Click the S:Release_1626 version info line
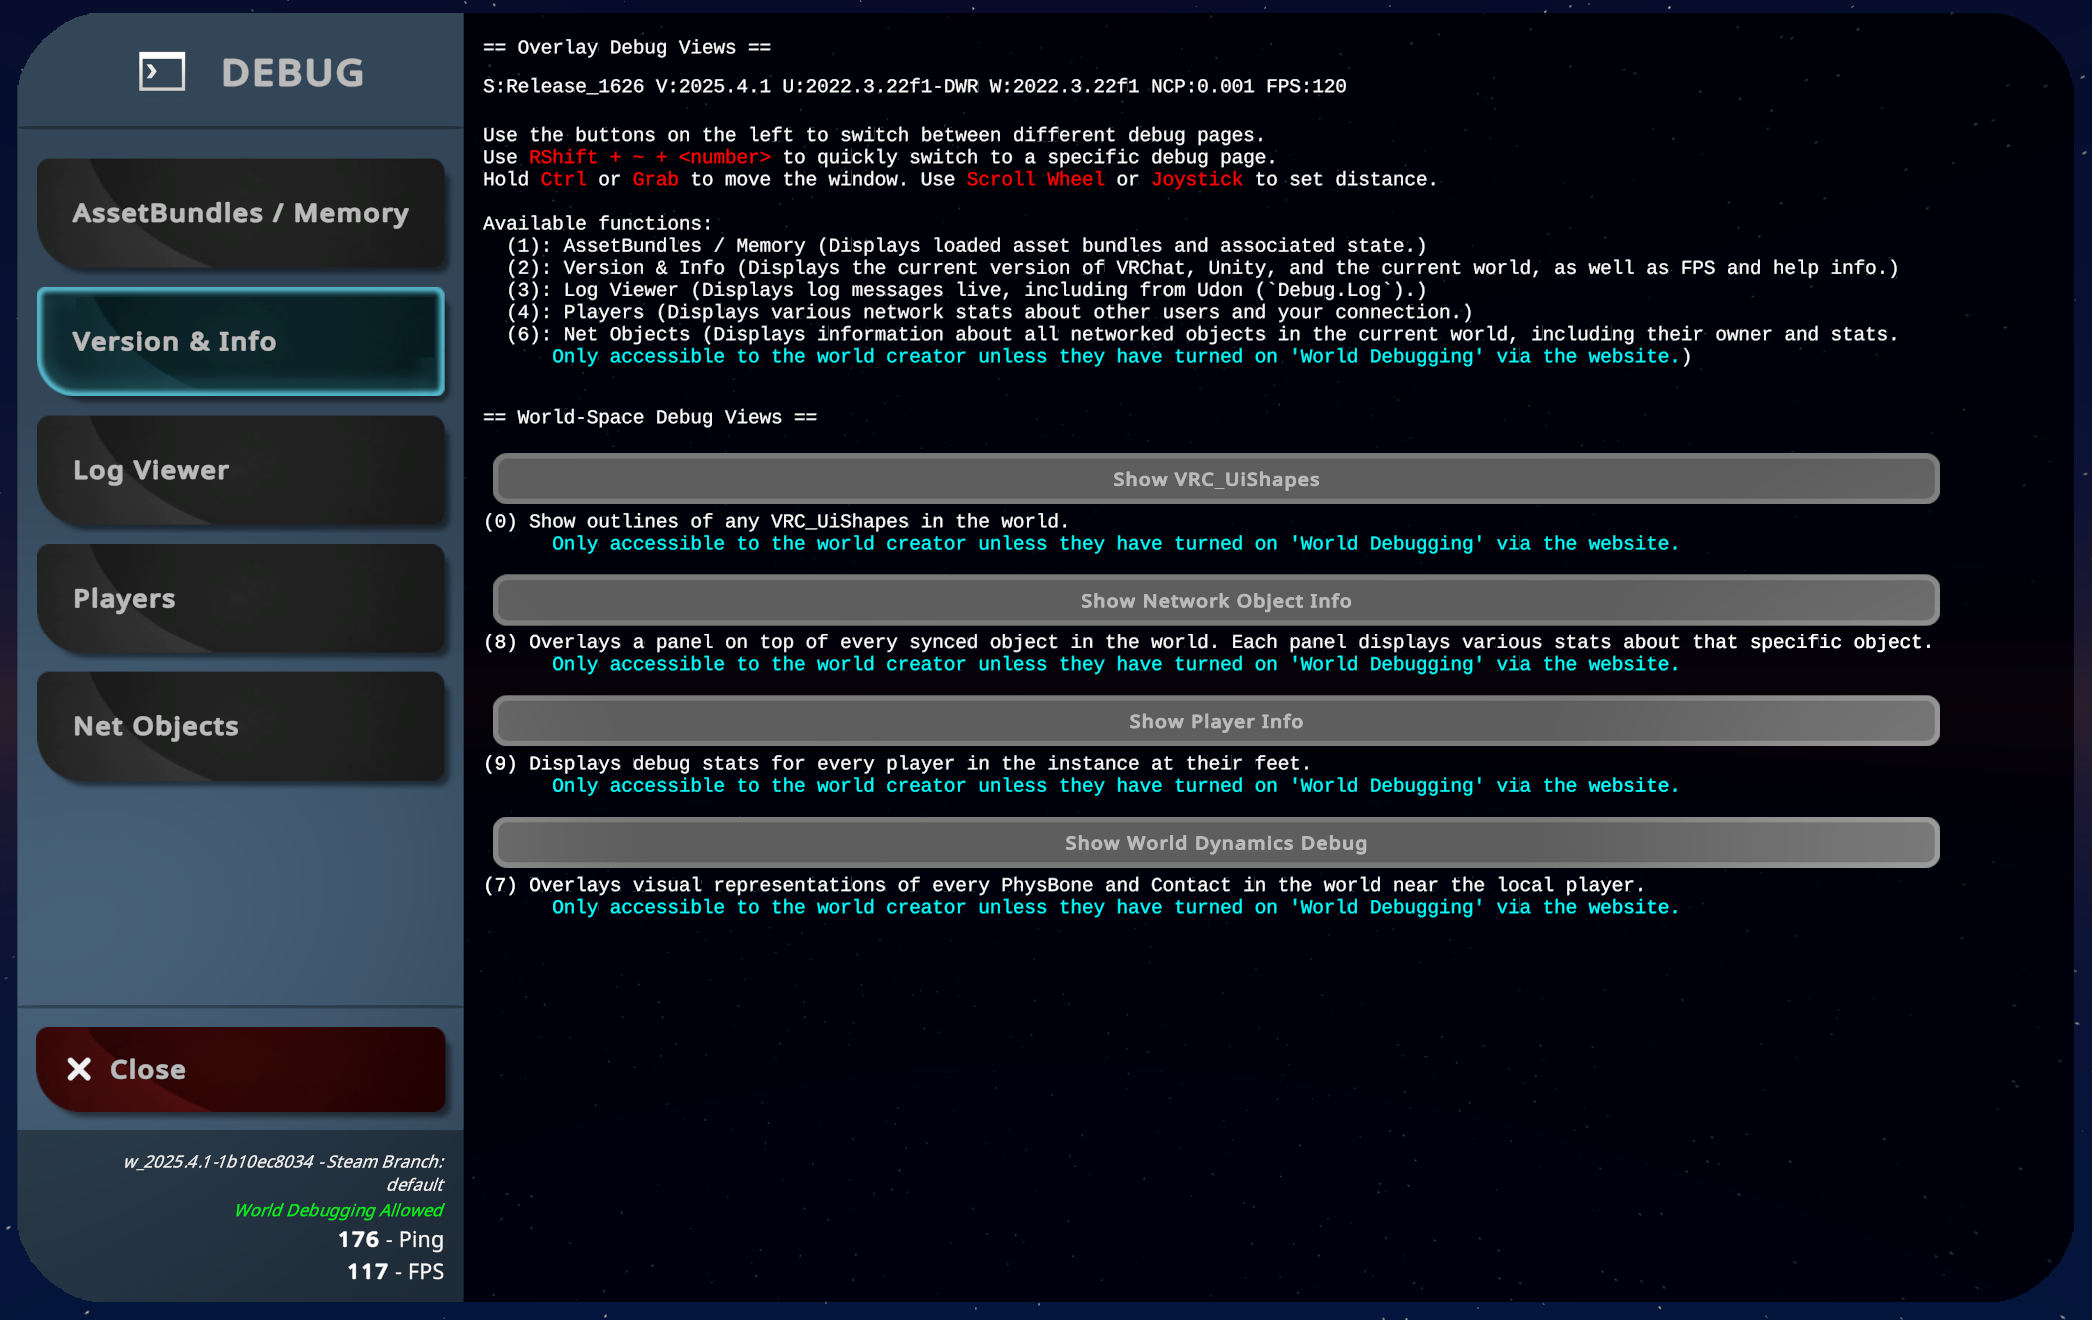The image size is (2092, 1320). [913, 86]
